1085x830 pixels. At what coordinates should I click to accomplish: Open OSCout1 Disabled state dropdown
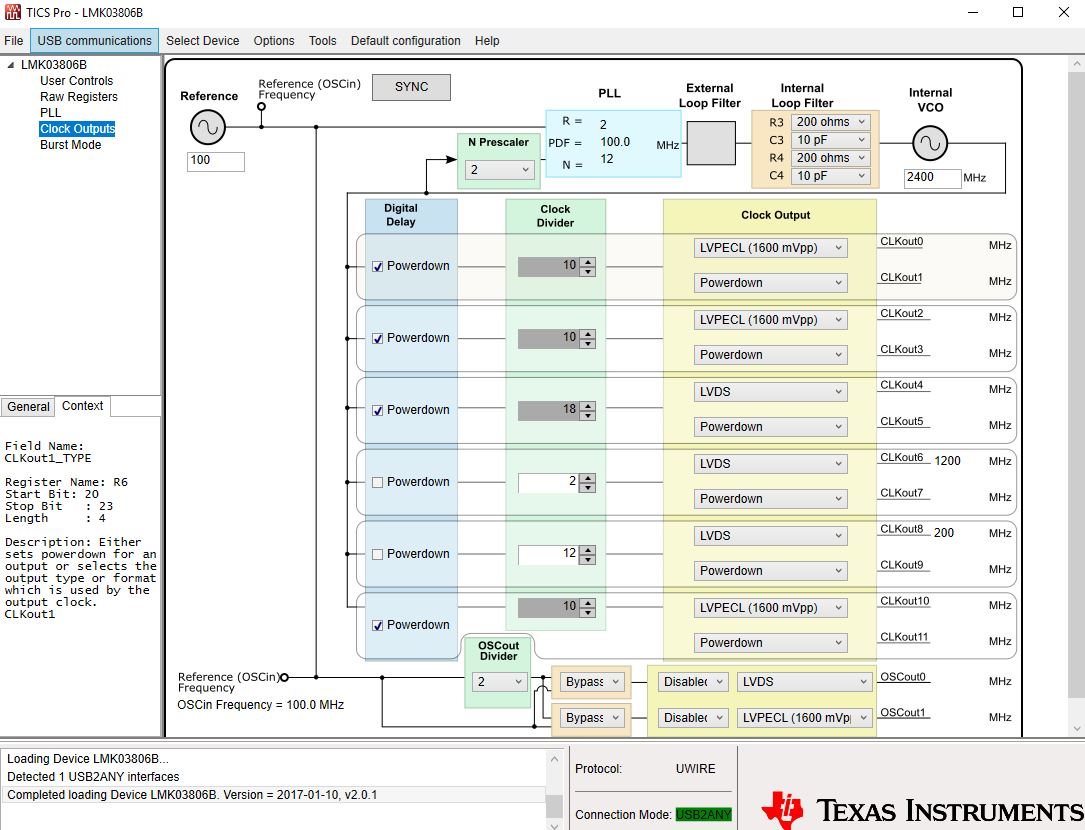point(693,718)
